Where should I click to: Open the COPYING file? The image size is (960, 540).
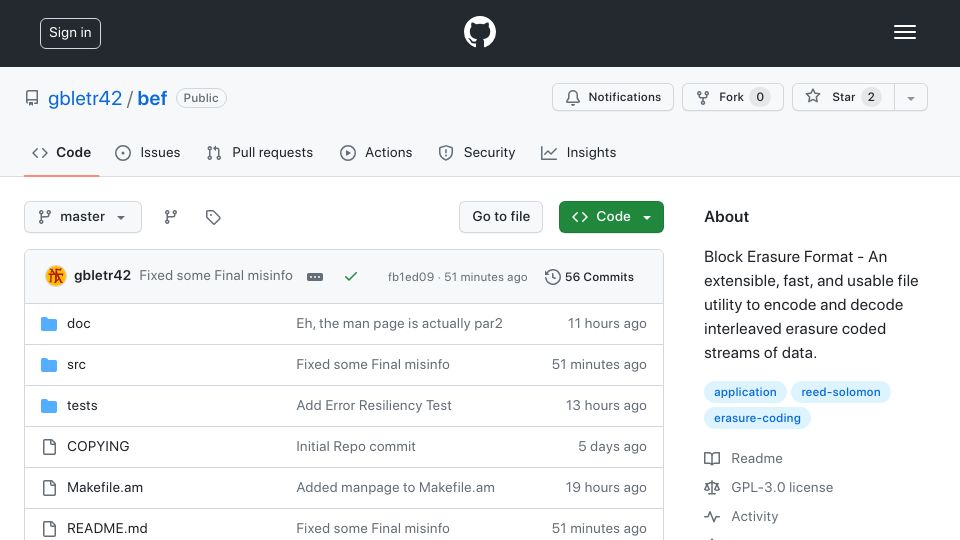[98, 446]
